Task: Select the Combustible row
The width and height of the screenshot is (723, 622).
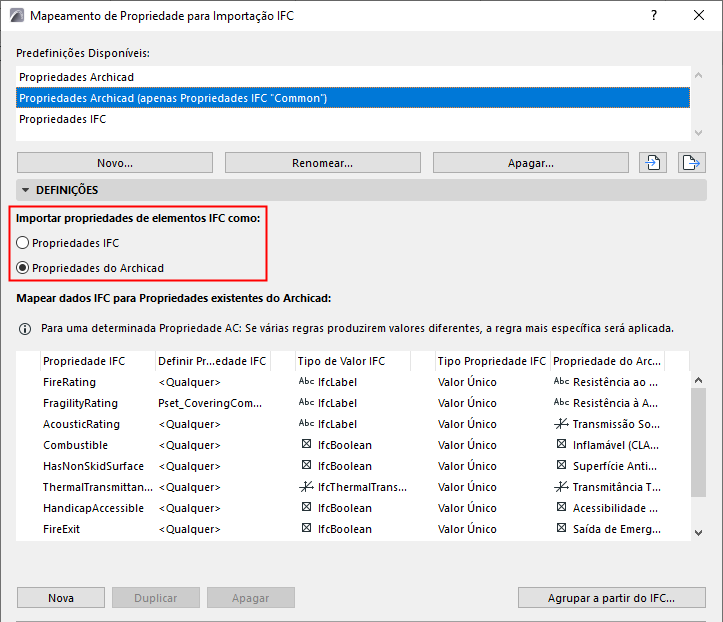Action: point(353,445)
